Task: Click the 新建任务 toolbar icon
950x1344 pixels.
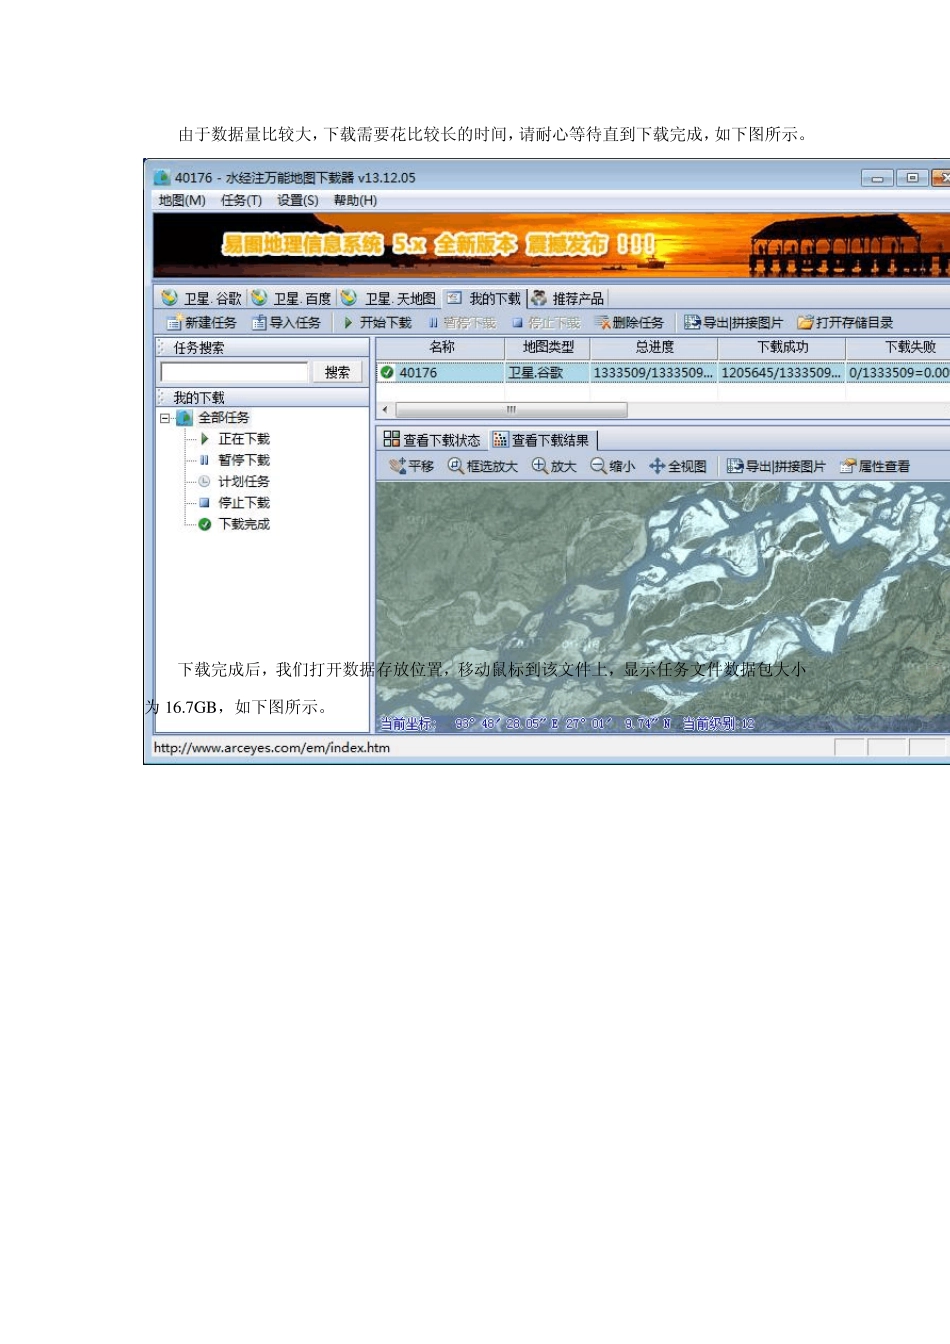Action: point(201,322)
